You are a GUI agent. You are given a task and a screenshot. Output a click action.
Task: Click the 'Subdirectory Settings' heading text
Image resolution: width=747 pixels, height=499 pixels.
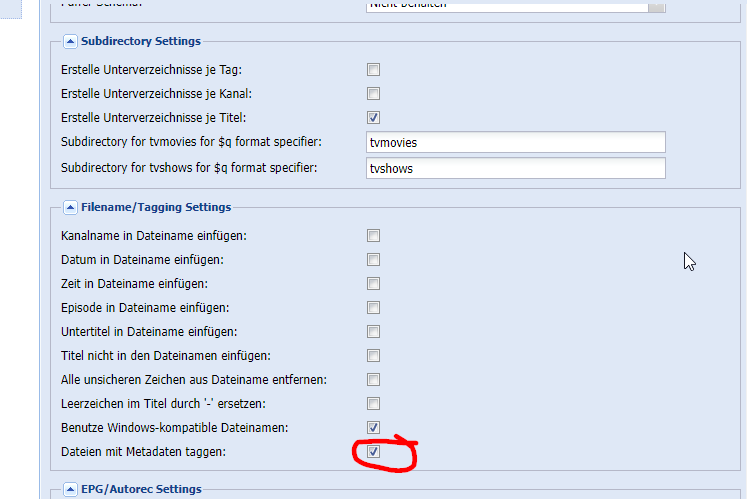[x=141, y=41]
